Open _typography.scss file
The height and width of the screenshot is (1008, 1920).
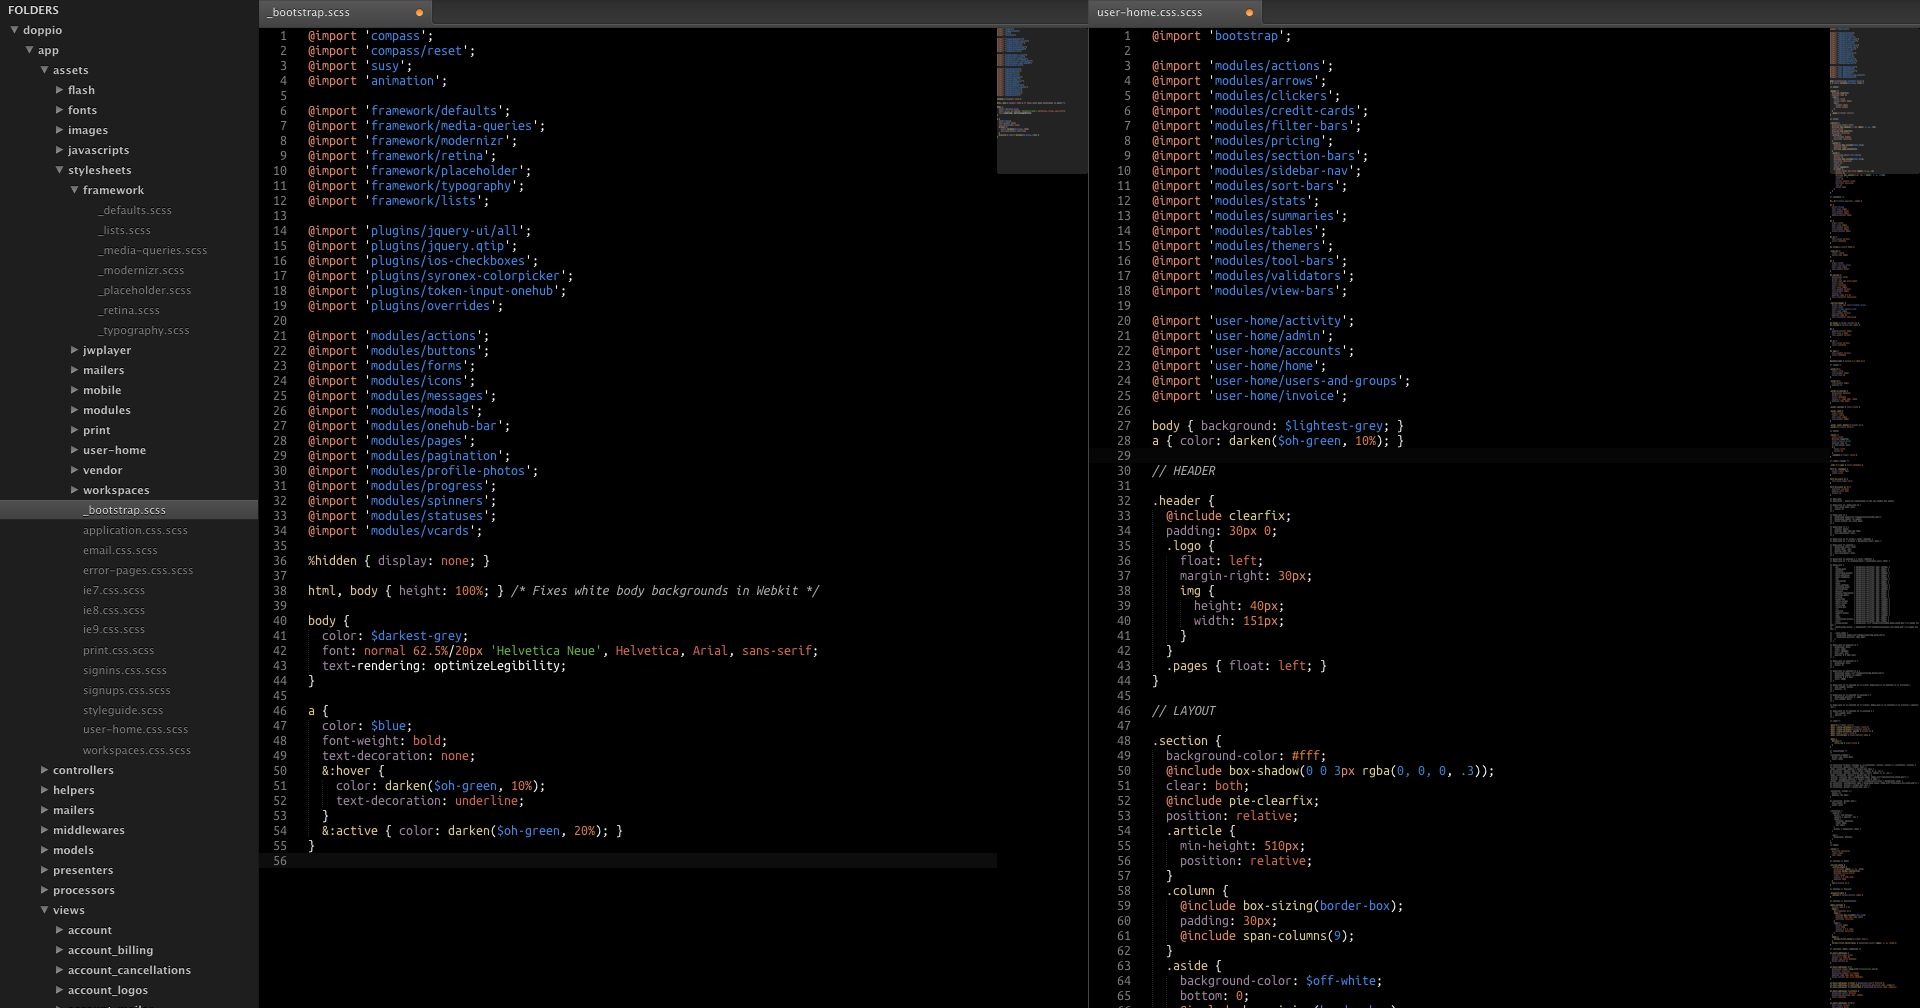click(x=144, y=330)
